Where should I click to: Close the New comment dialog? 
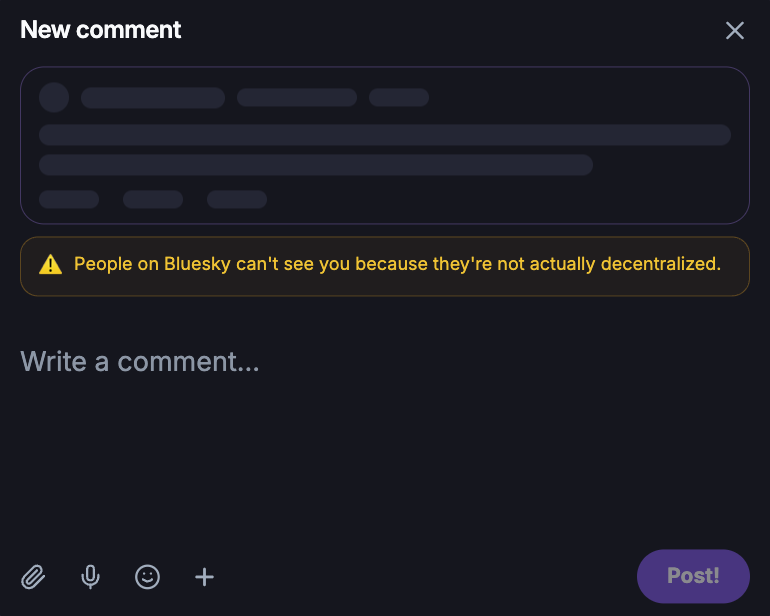click(735, 30)
